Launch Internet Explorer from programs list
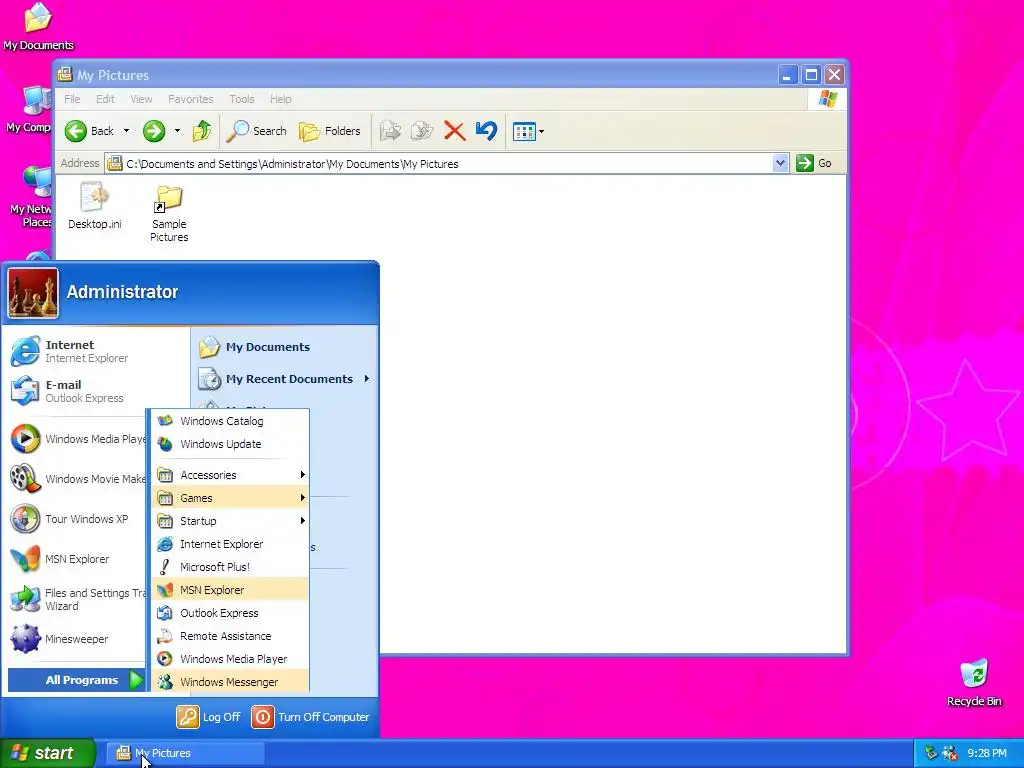The height and width of the screenshot is (768, 1024). pos(230,544)
